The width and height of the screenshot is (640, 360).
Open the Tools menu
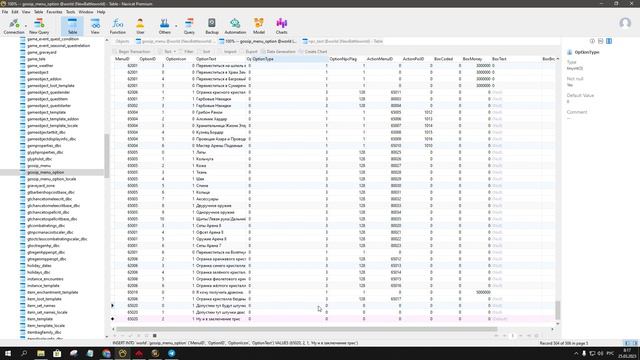click(71, 12)
